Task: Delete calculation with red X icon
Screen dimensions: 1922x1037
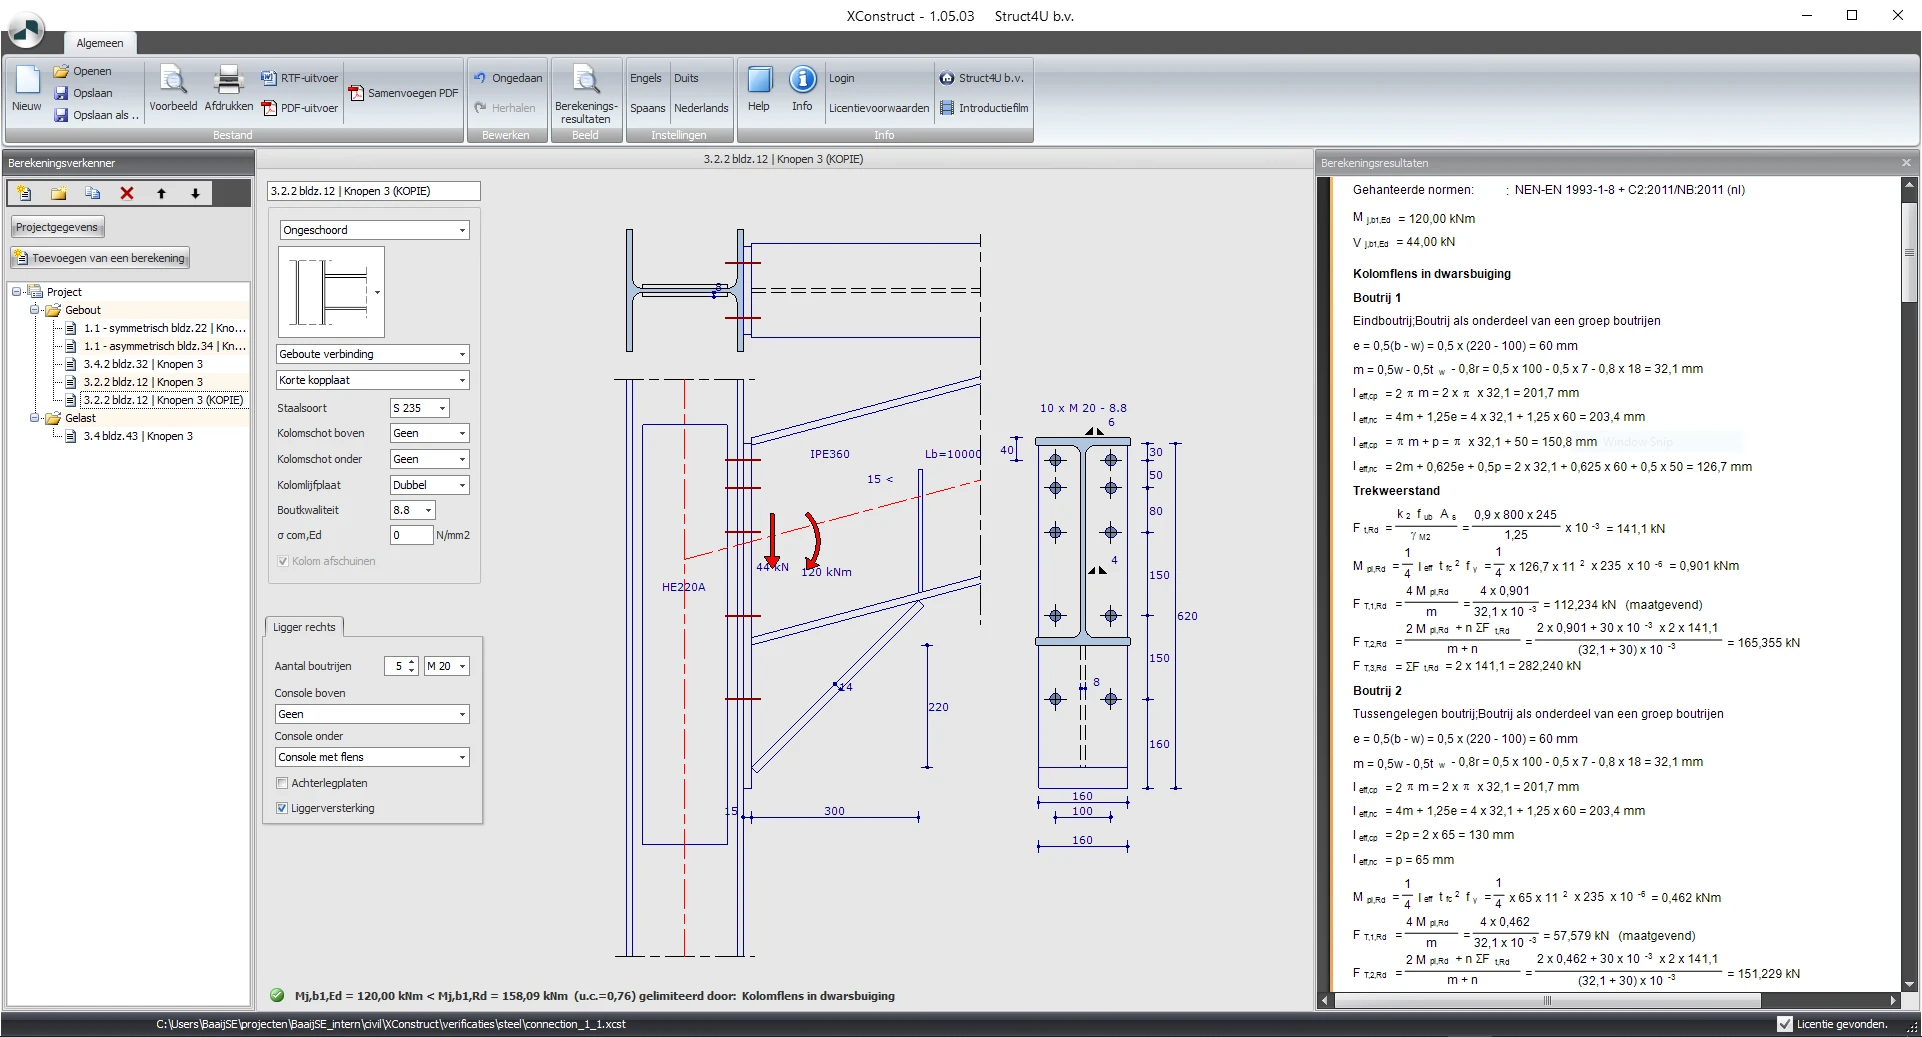Action: pyautogui.click(x=127, y=194)
